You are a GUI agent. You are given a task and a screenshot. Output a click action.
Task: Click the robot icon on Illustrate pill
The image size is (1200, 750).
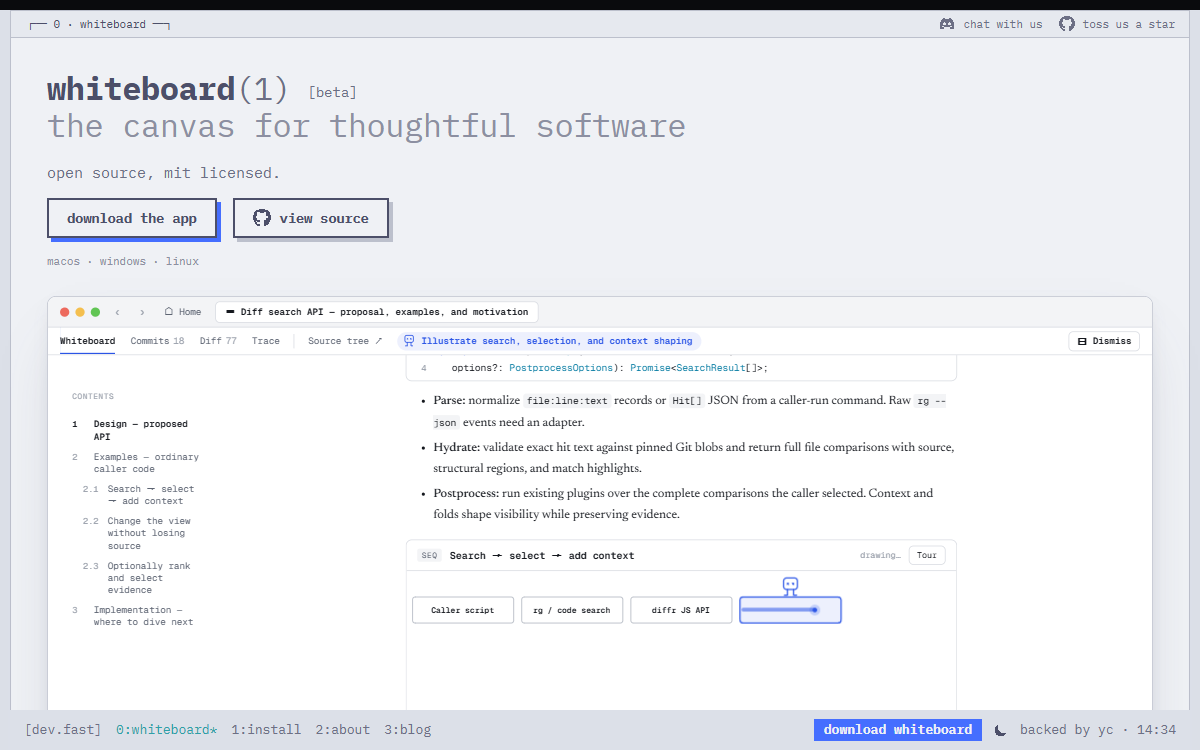point(409,341)
